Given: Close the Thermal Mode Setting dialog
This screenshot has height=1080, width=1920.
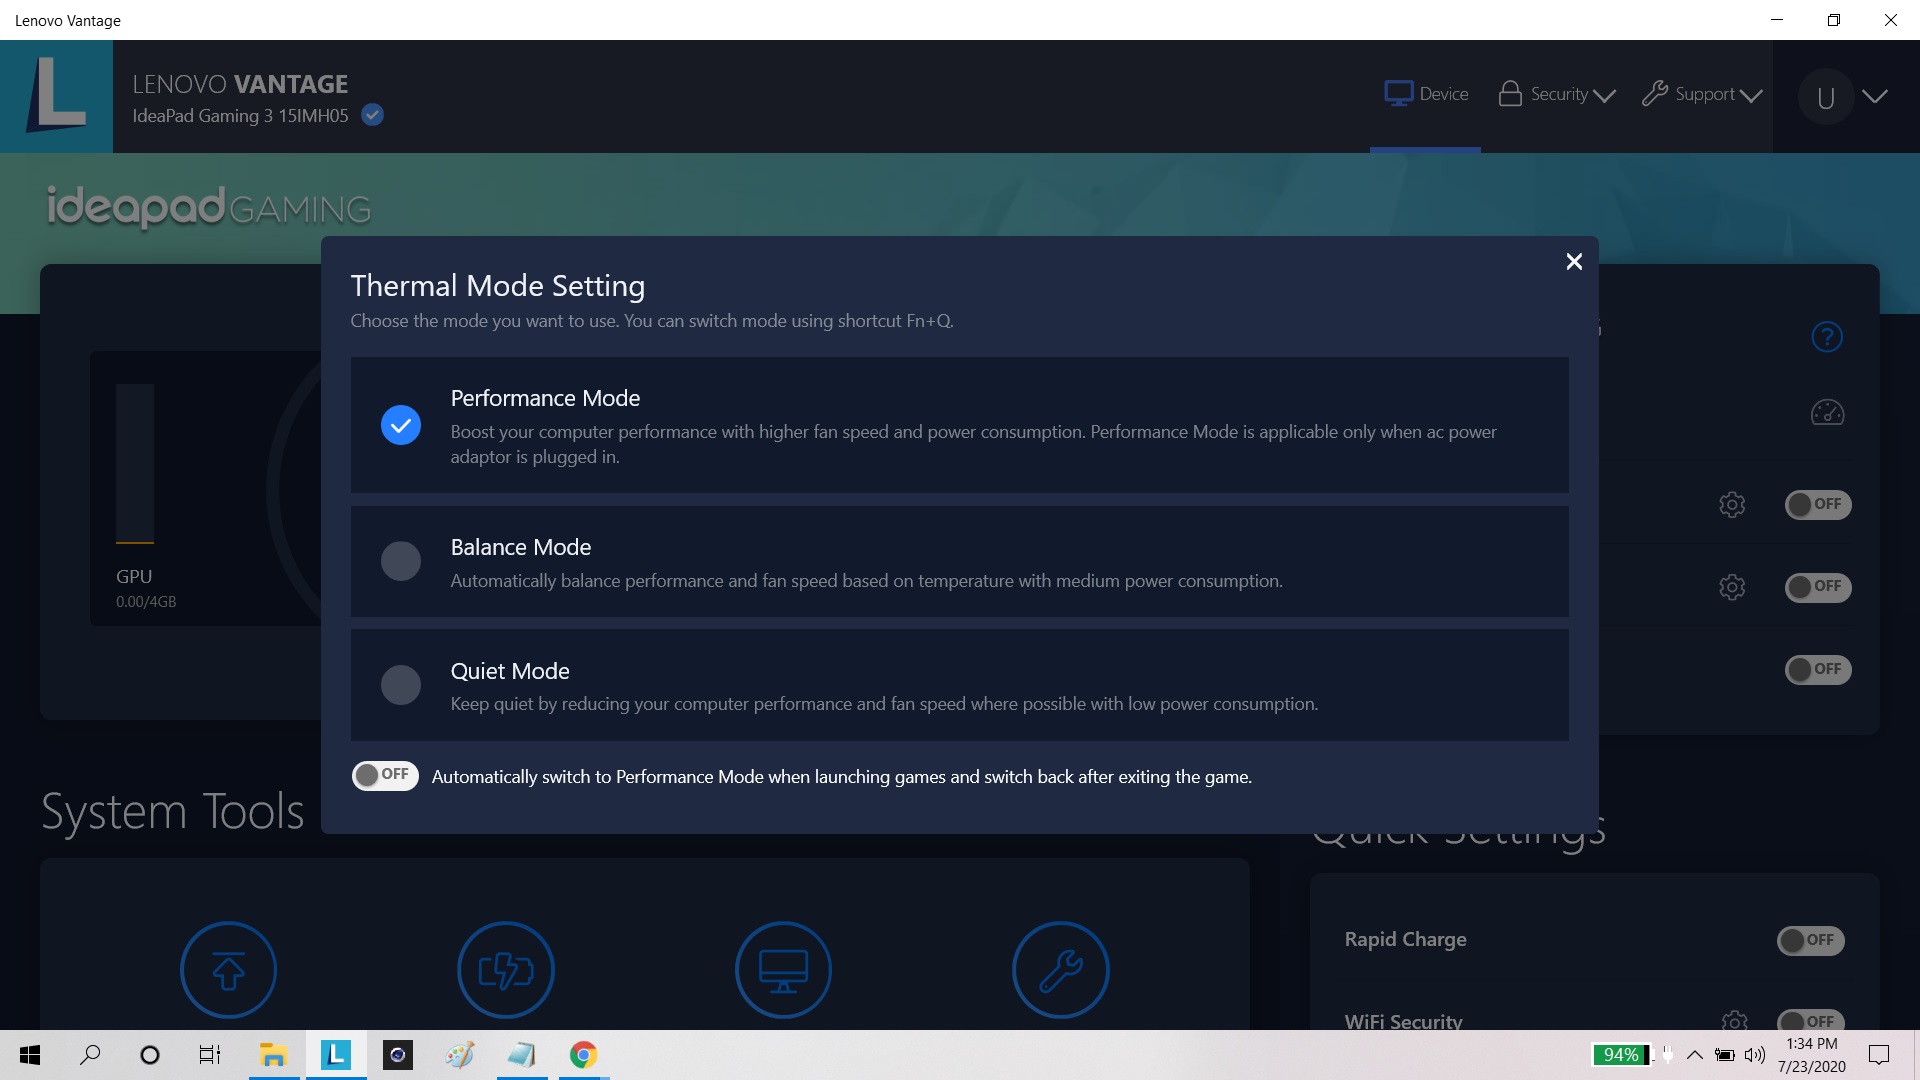Looking at the screenshot, I should coord(1574,261).
